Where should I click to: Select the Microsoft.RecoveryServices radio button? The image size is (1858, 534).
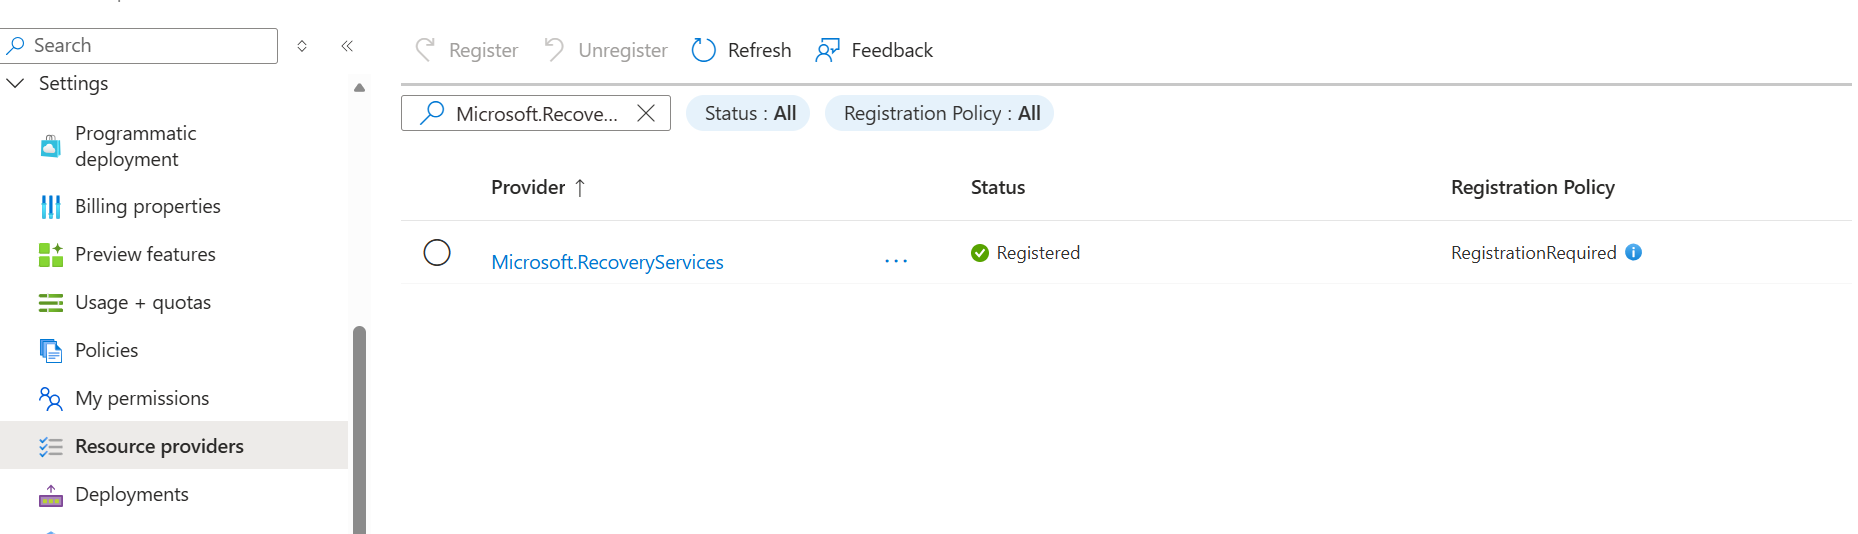point(437,252)
